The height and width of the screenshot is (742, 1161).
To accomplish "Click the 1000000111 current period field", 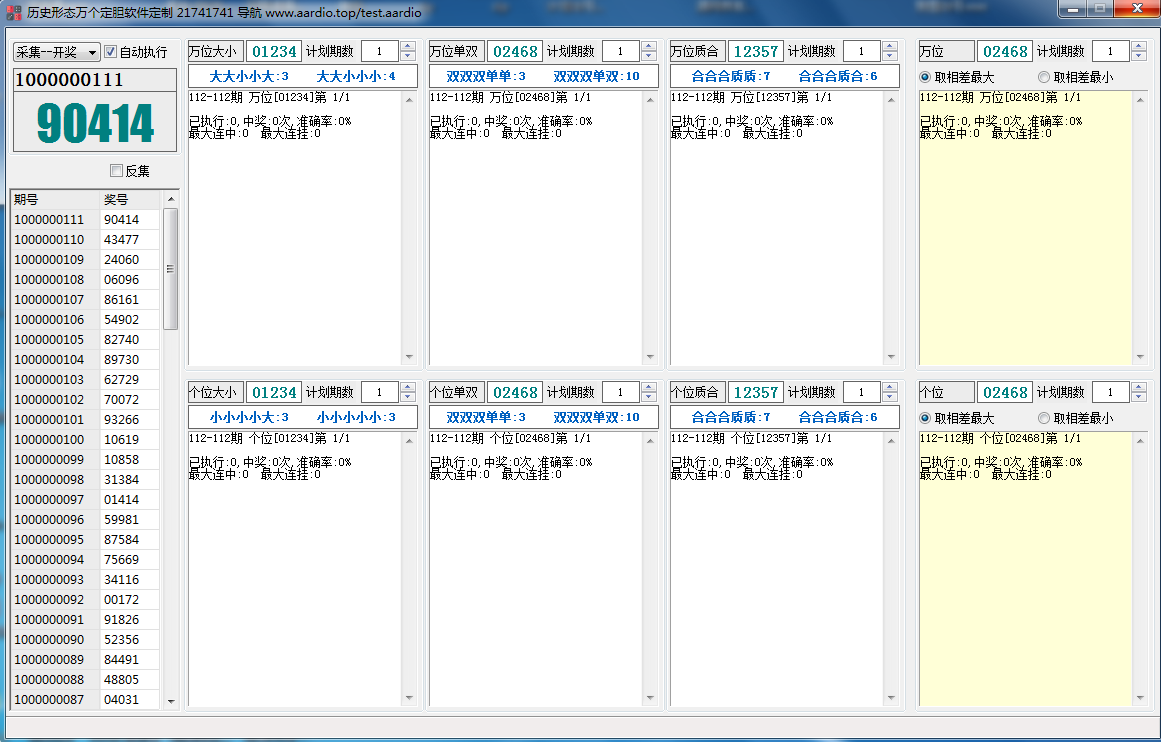I will tap(95, 79).
